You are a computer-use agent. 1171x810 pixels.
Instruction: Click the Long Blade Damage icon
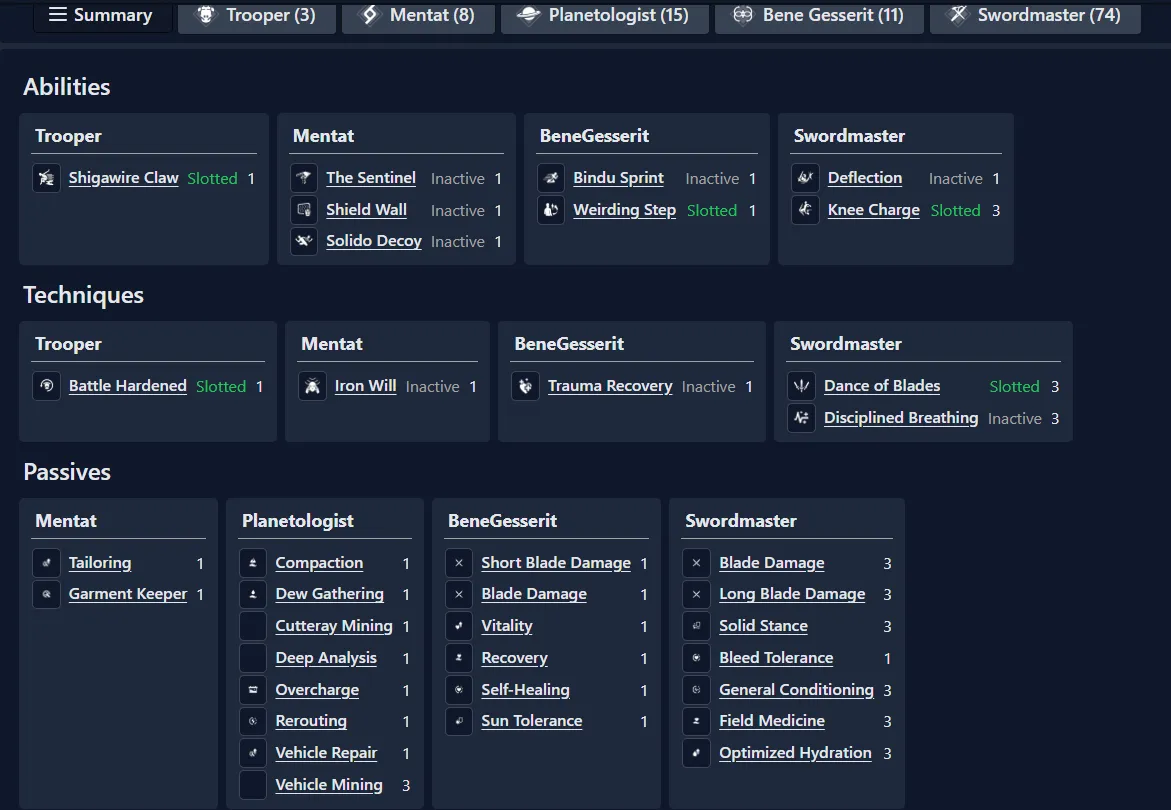click(x=697, y=595)
